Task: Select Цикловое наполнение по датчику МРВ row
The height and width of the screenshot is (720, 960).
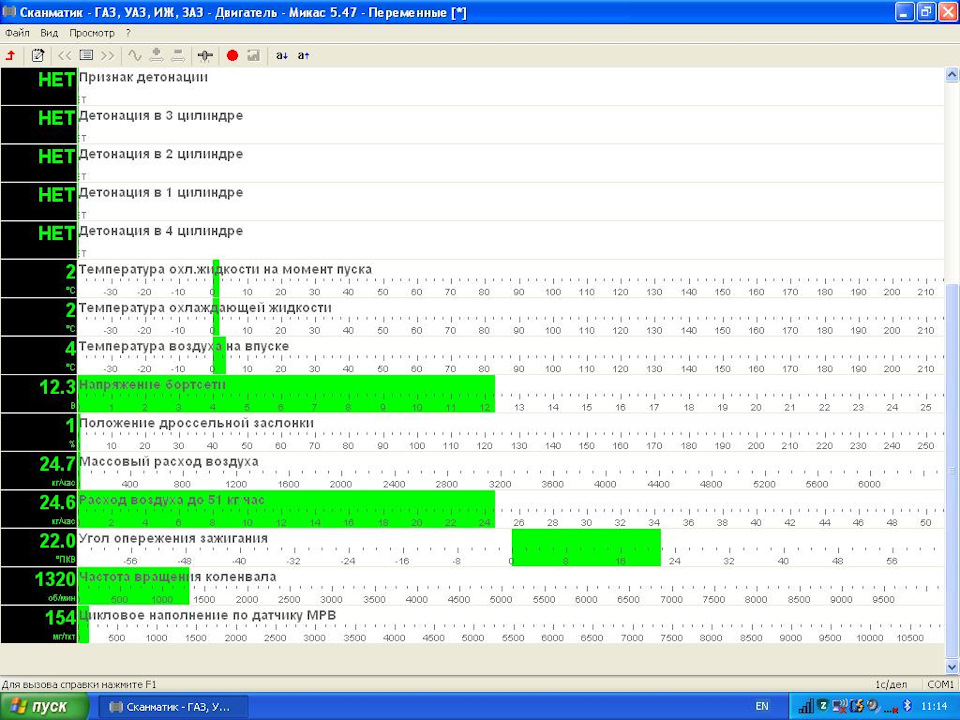Action: pyautogui.click(x=472, y=625)
